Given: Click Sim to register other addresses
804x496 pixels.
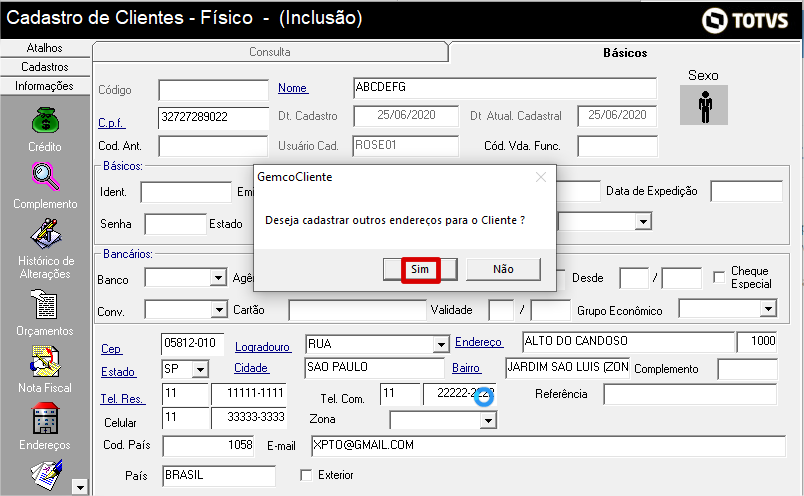Looking at the screenshot, I should coord(420,269).
